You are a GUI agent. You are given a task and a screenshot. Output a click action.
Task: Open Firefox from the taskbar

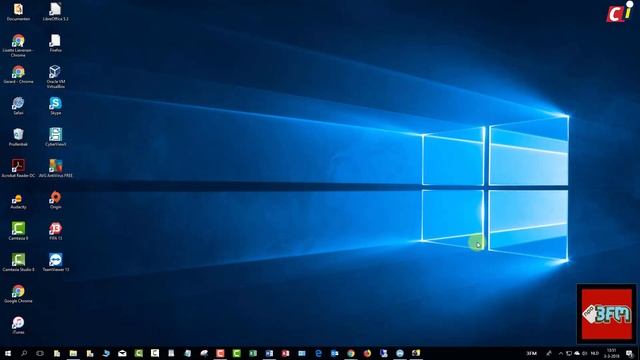(x=367, y=353)
